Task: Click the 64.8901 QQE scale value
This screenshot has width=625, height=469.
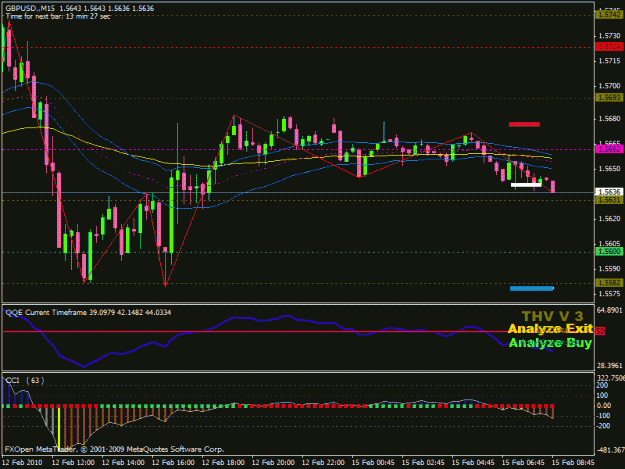Action: click(610, 310)
